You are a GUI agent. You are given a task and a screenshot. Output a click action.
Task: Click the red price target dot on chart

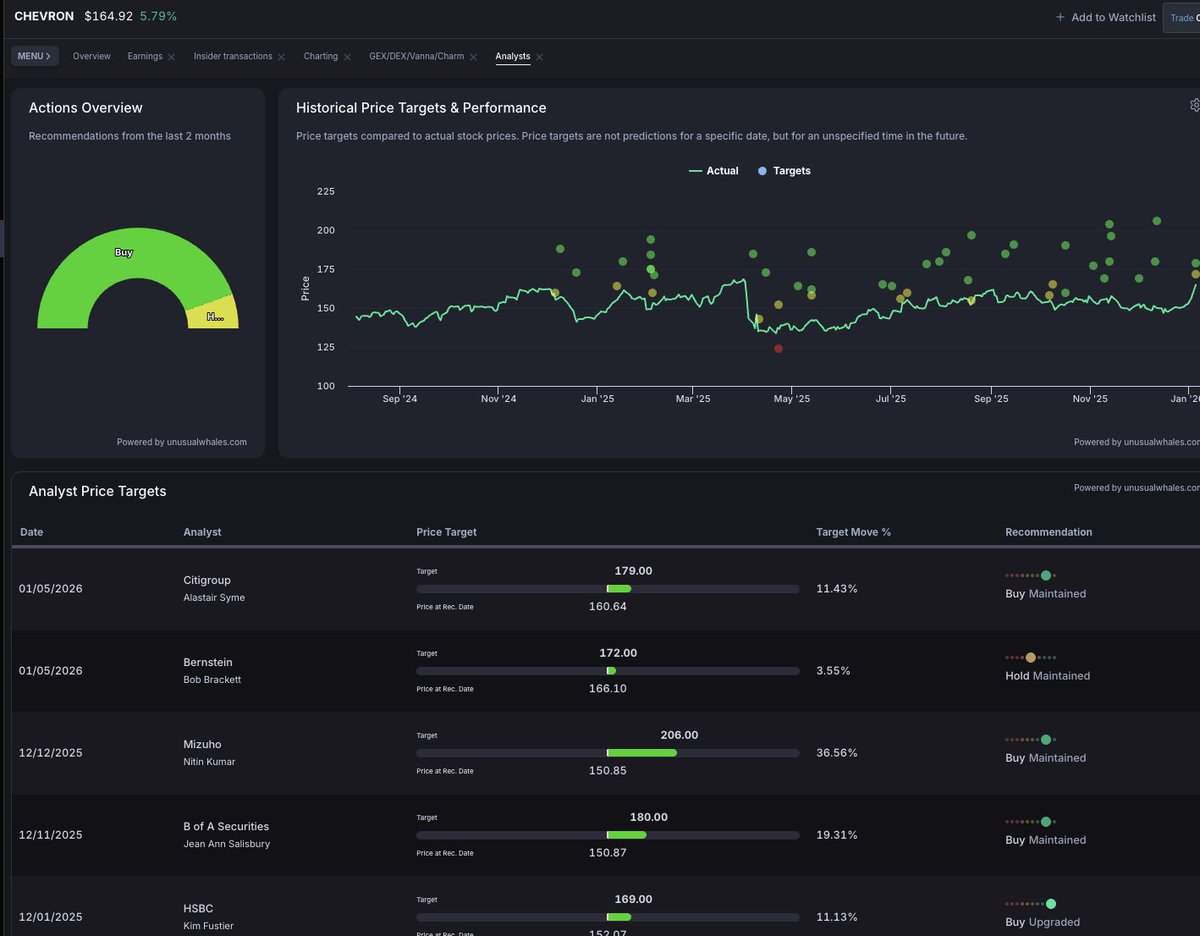click(x=778, y=348)
